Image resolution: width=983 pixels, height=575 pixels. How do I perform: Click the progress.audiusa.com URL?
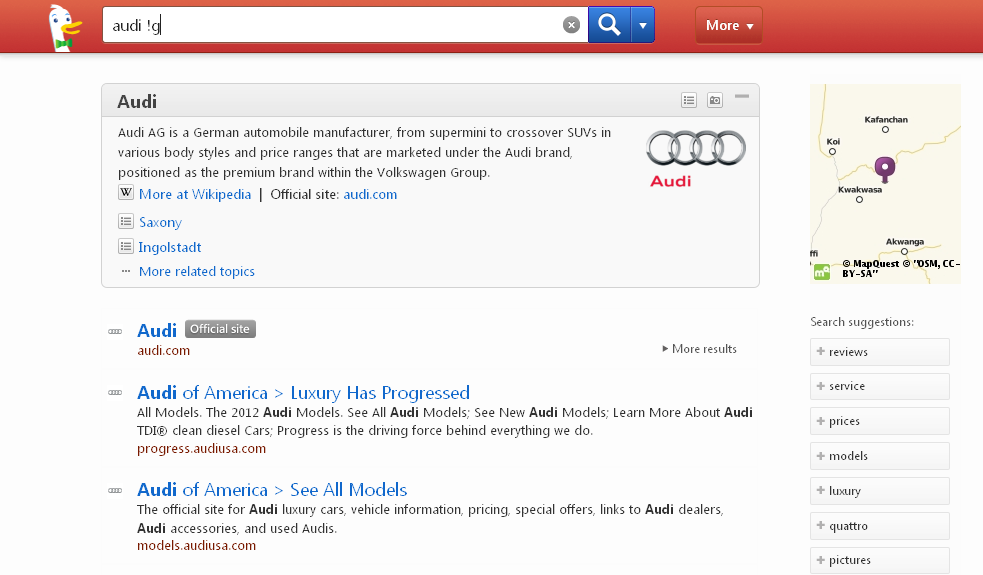pos(201,449)
